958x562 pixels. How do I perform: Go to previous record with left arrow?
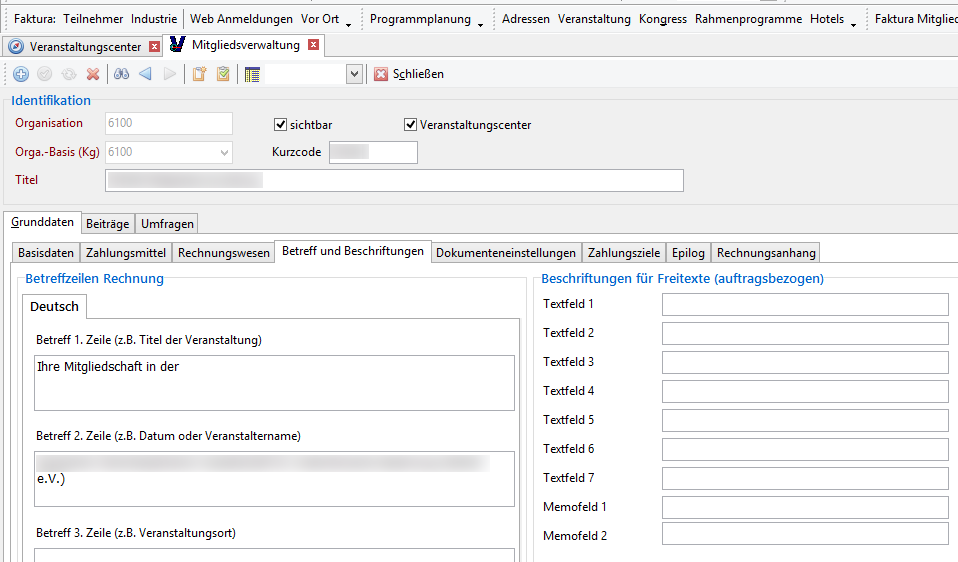[145, 74]
